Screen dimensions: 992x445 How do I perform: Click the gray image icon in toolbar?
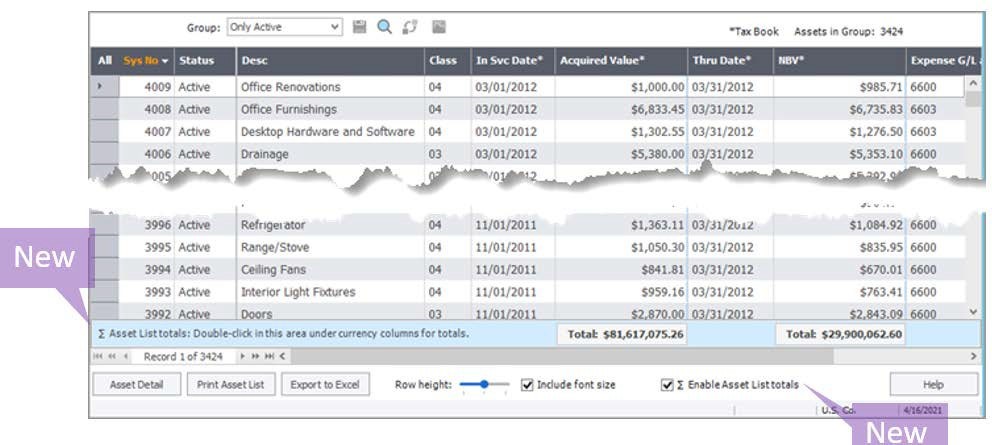[x=439, y=27]
